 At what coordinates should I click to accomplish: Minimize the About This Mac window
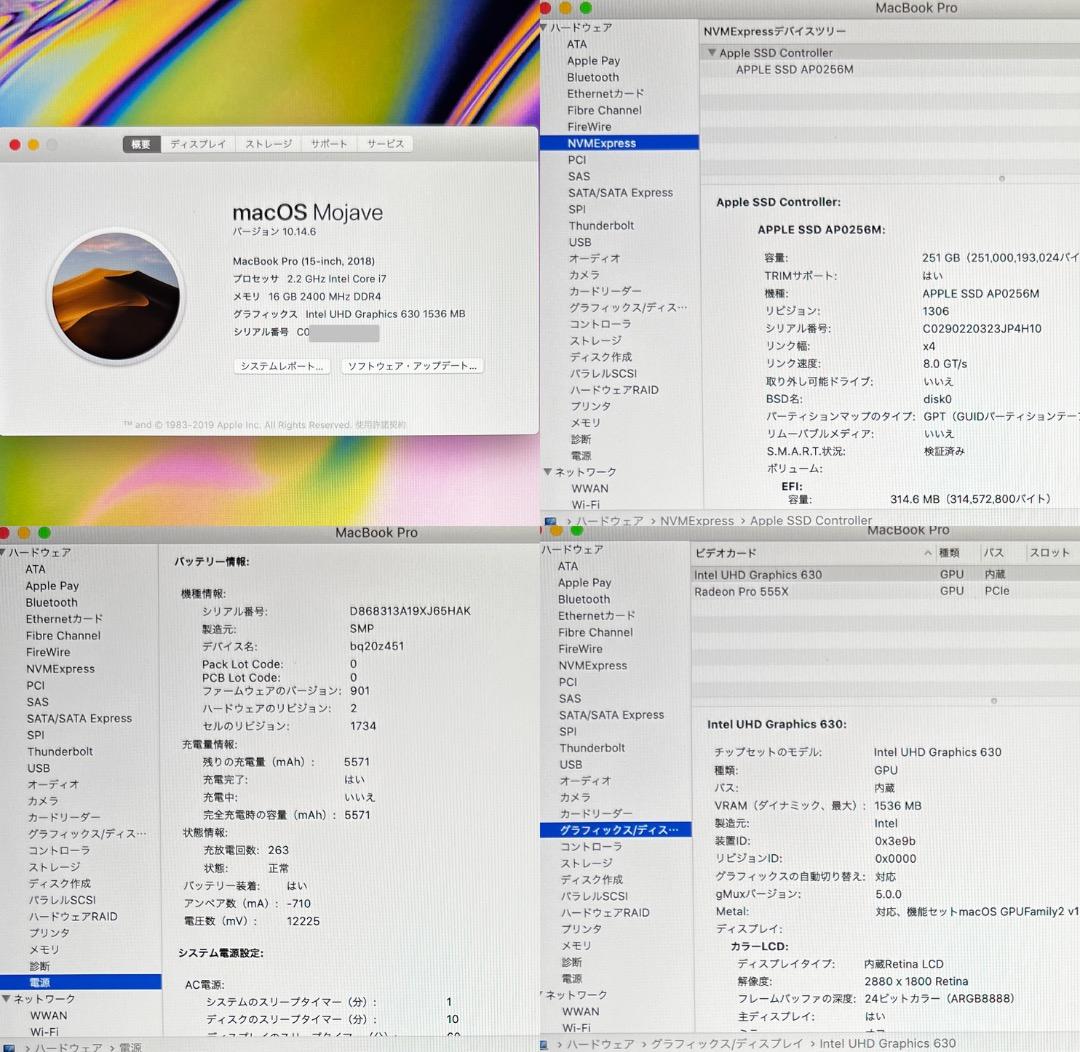(x=33, y=145)
